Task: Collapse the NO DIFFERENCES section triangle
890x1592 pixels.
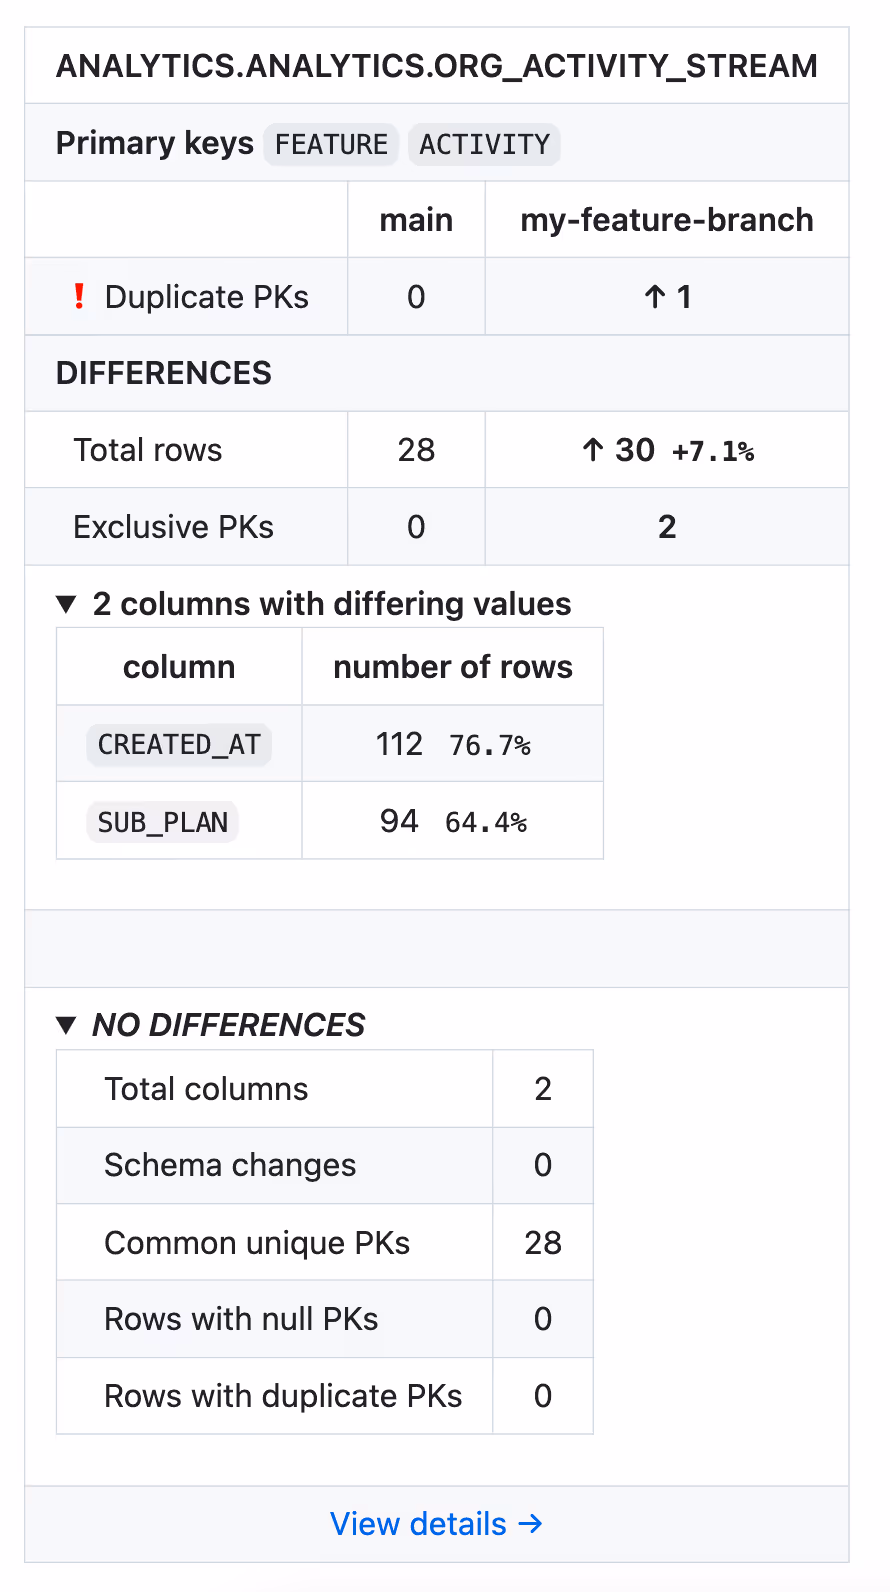Action: coord(67,1025)
